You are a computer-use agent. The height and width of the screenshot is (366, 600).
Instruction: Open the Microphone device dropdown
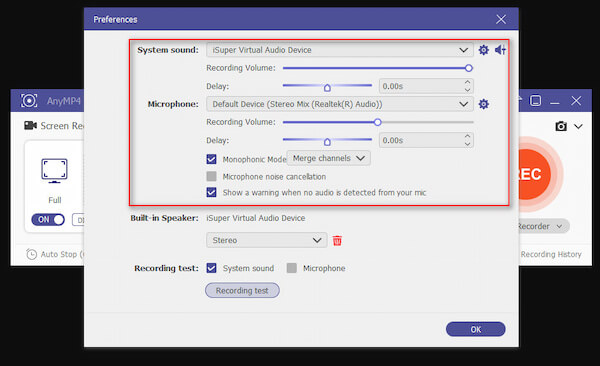[x=340, y=104]
